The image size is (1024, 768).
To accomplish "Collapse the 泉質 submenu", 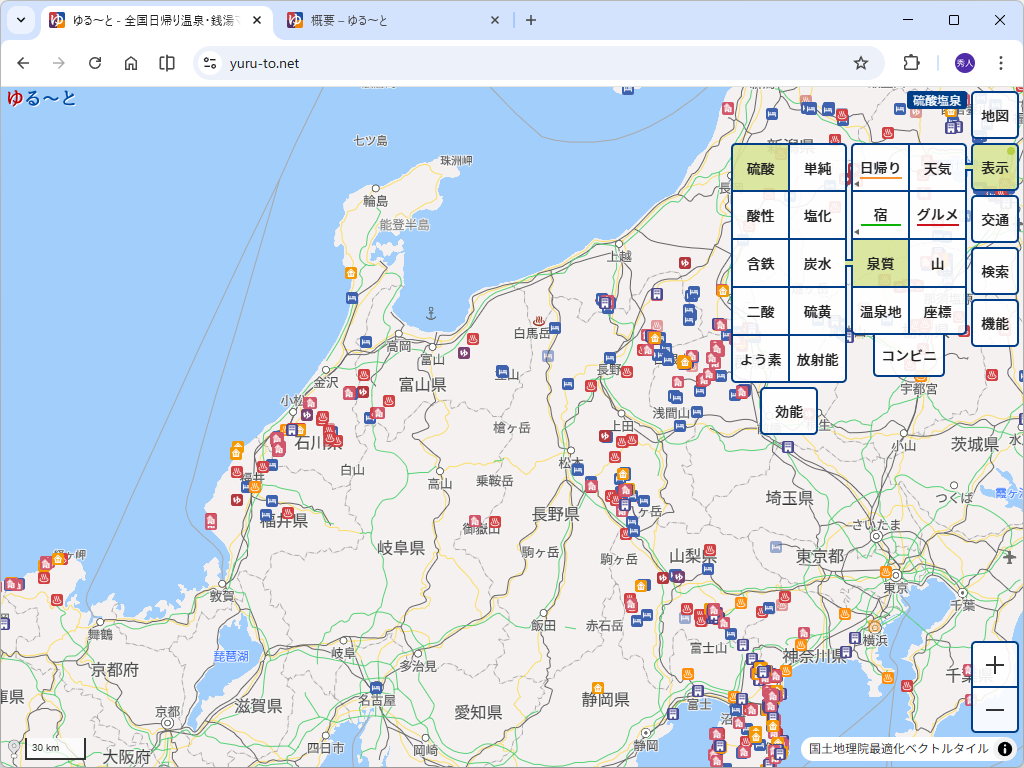I will pyautogui.click(x=880, y=264).
